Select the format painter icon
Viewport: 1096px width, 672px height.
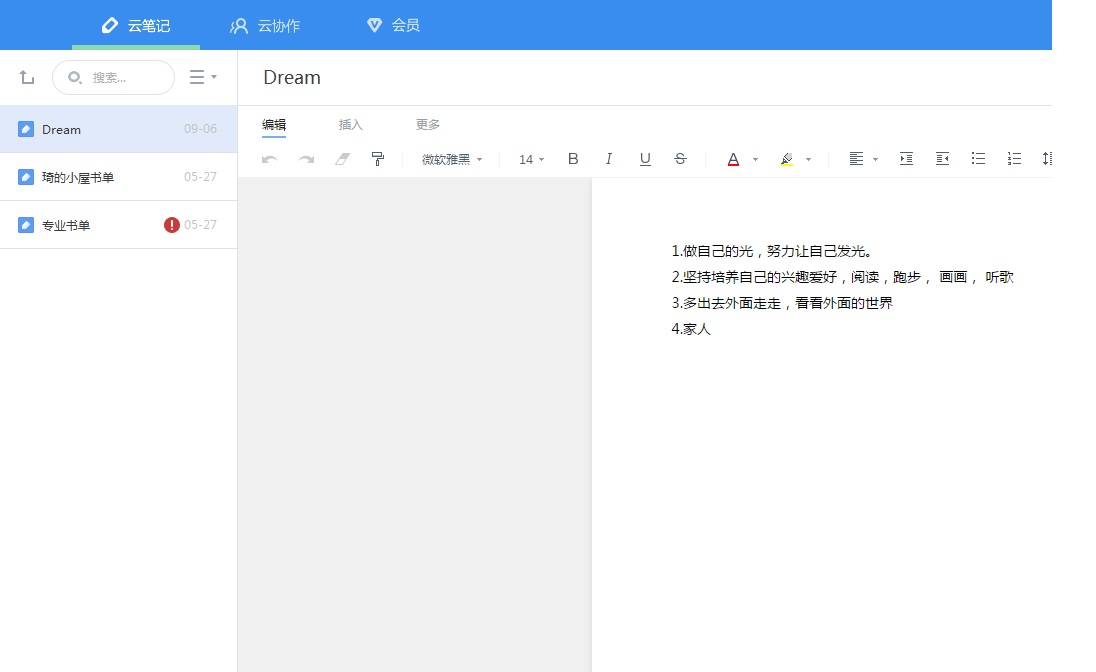377,158
